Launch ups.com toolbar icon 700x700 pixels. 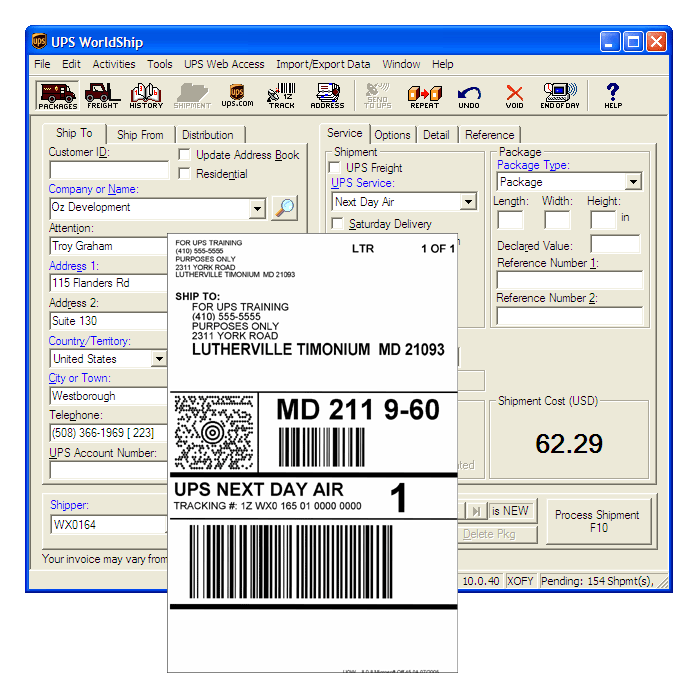pyautogui.click(x=237, y=96)
